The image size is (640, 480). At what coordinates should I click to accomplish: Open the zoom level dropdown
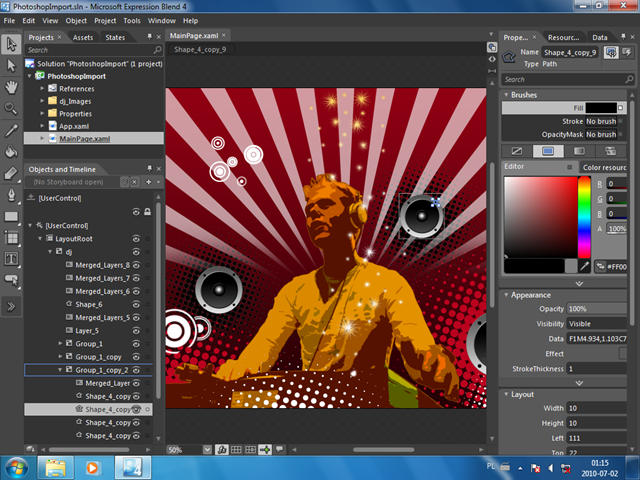tap(207, 450)
